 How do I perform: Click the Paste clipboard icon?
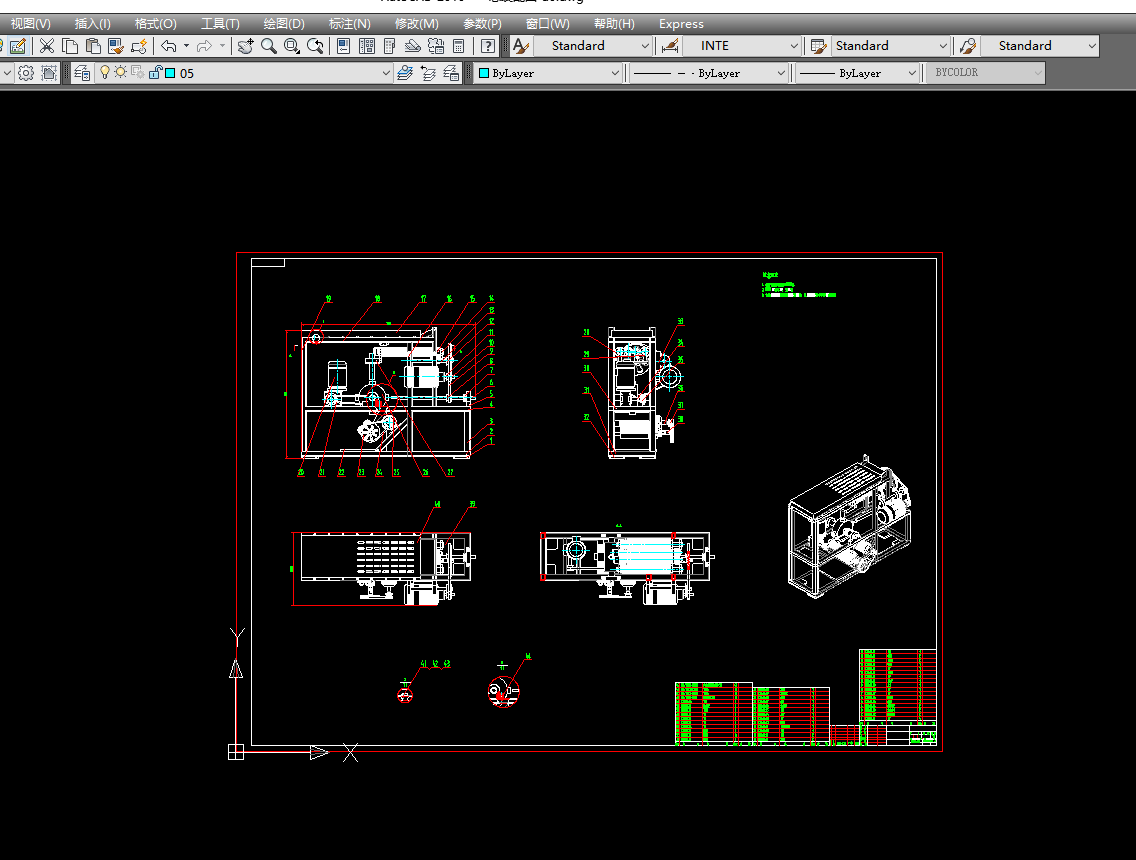point(93,46)
